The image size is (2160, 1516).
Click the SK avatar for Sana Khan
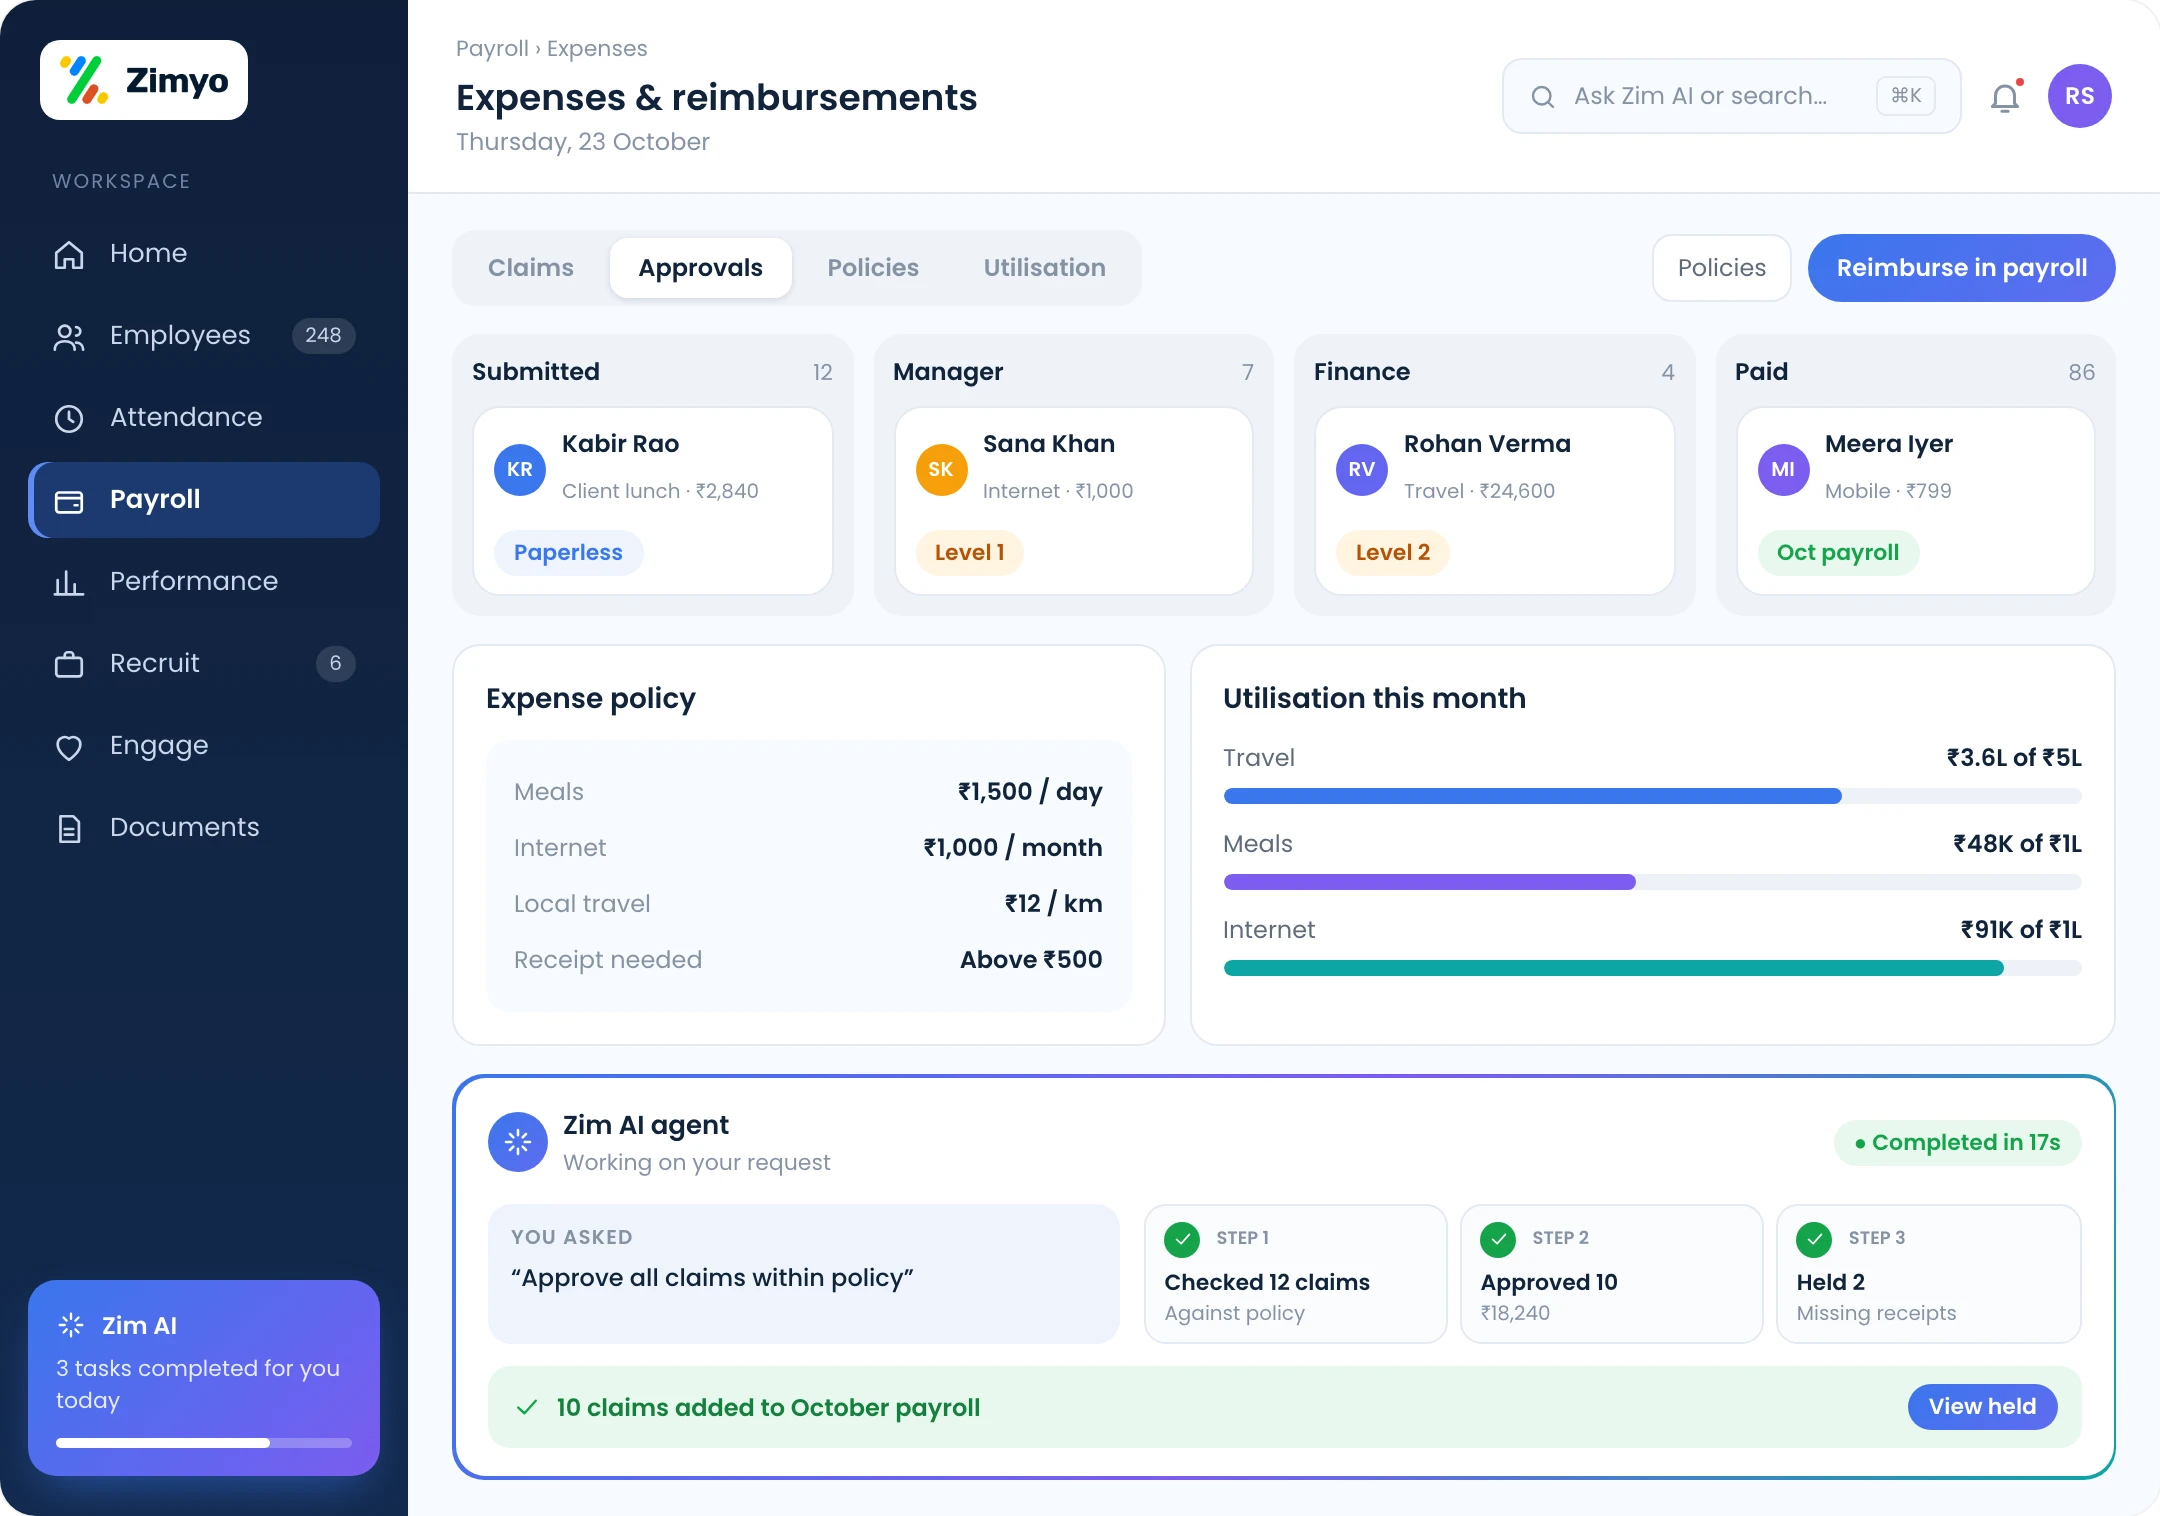coord(941,469)
